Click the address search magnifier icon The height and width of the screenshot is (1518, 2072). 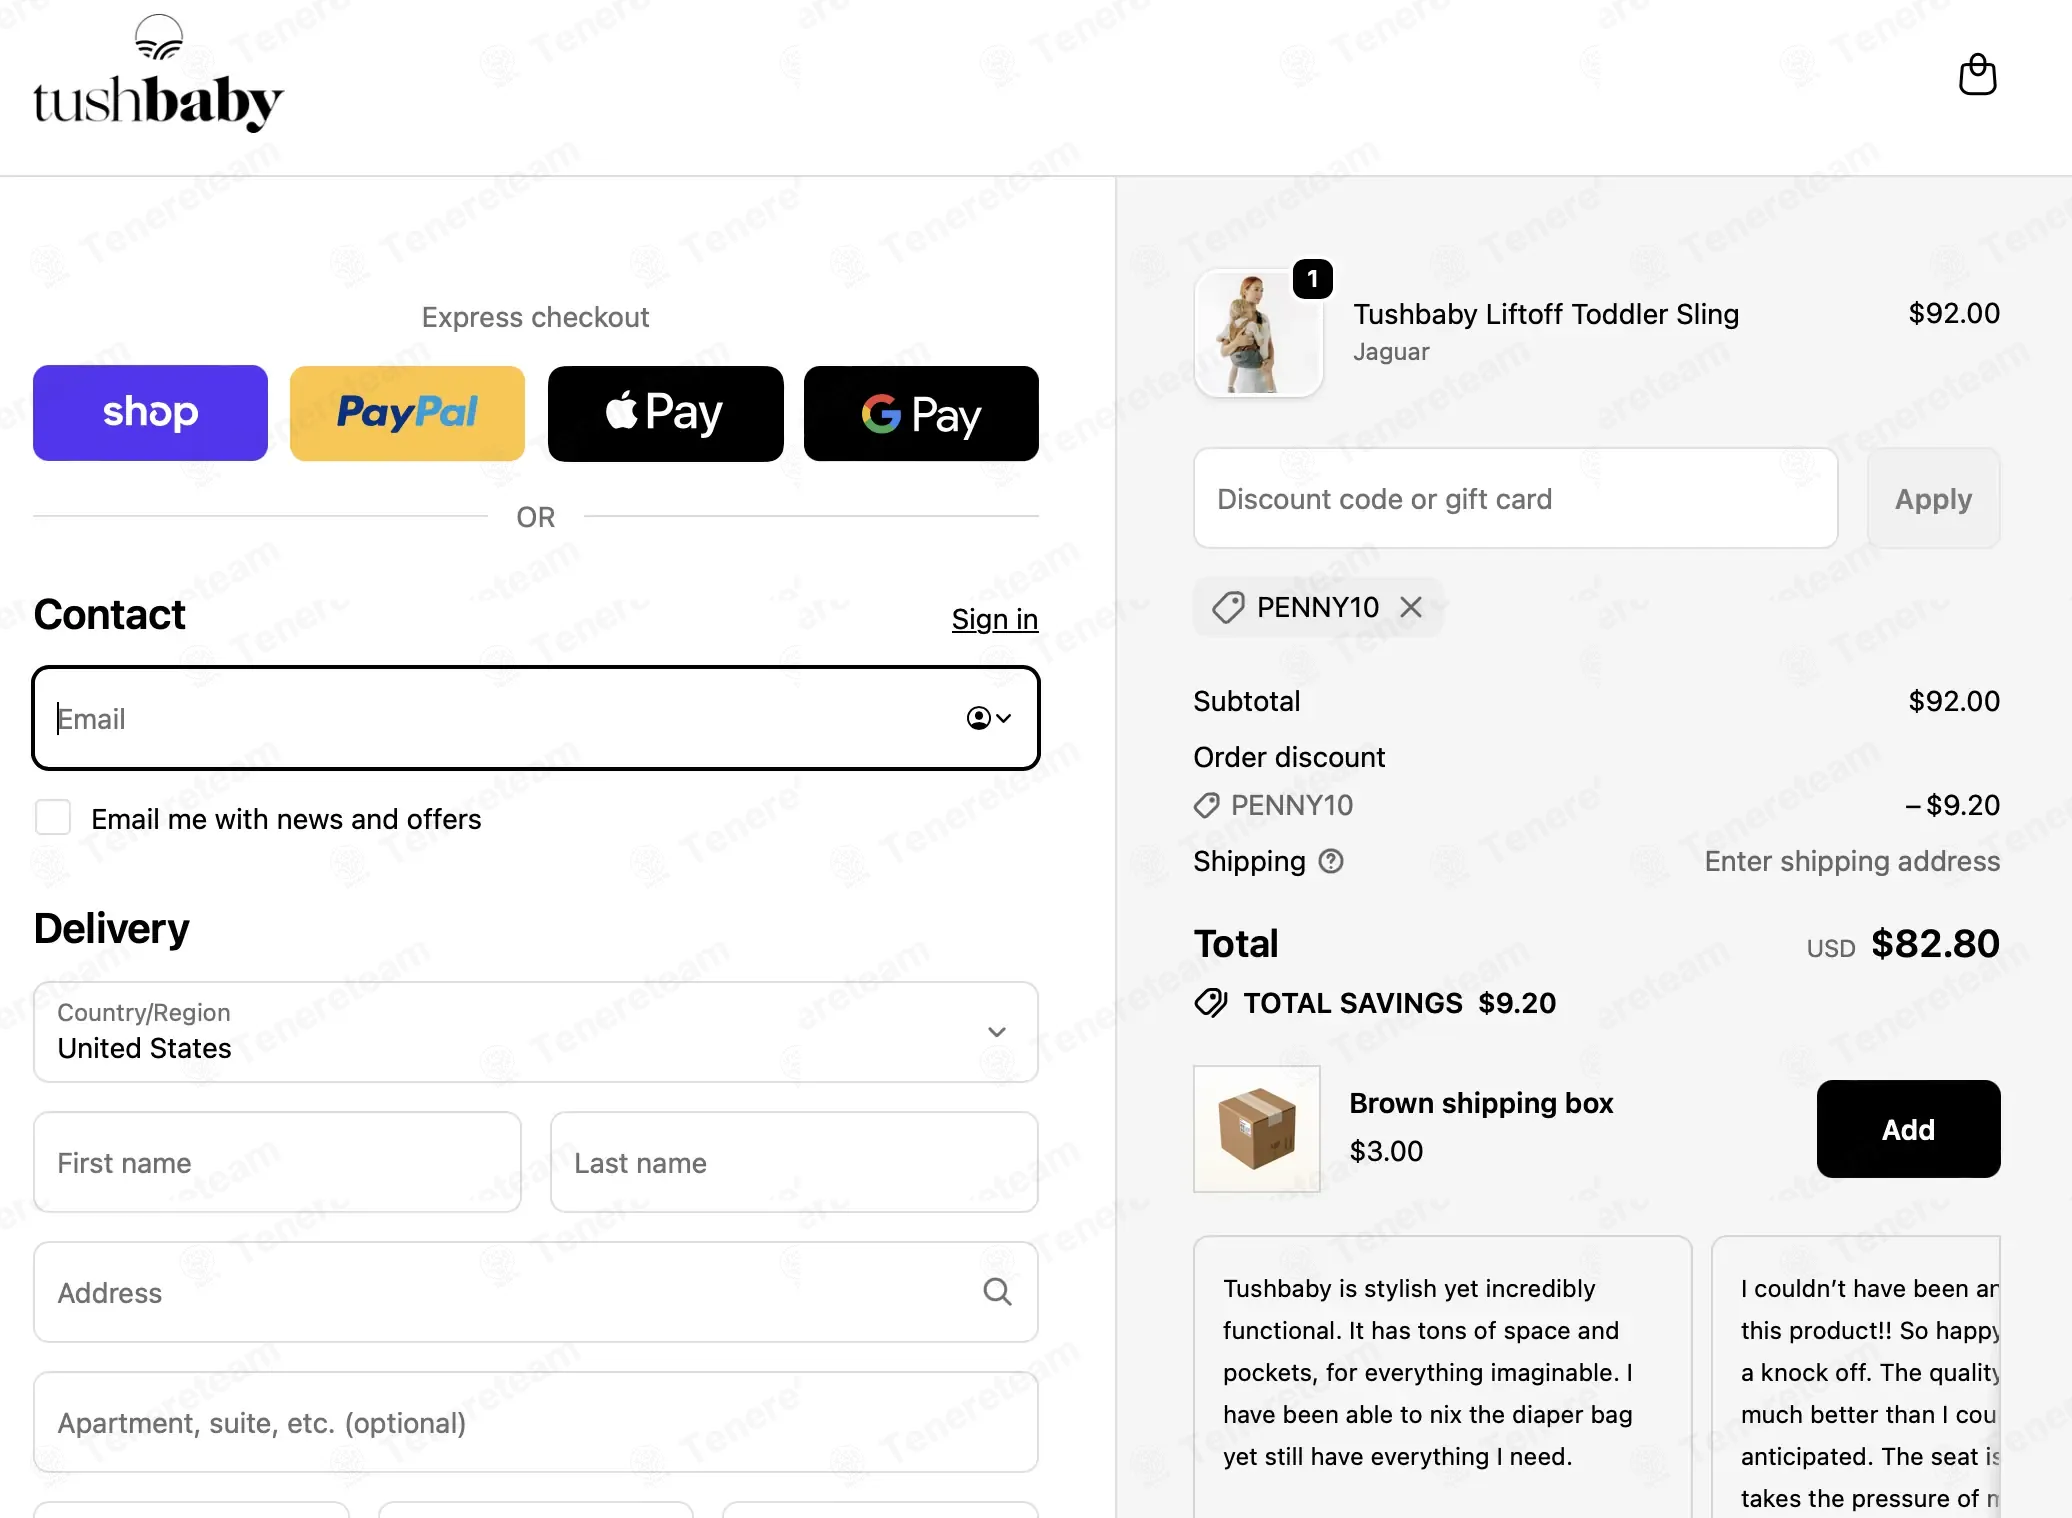pos(997,1292)
